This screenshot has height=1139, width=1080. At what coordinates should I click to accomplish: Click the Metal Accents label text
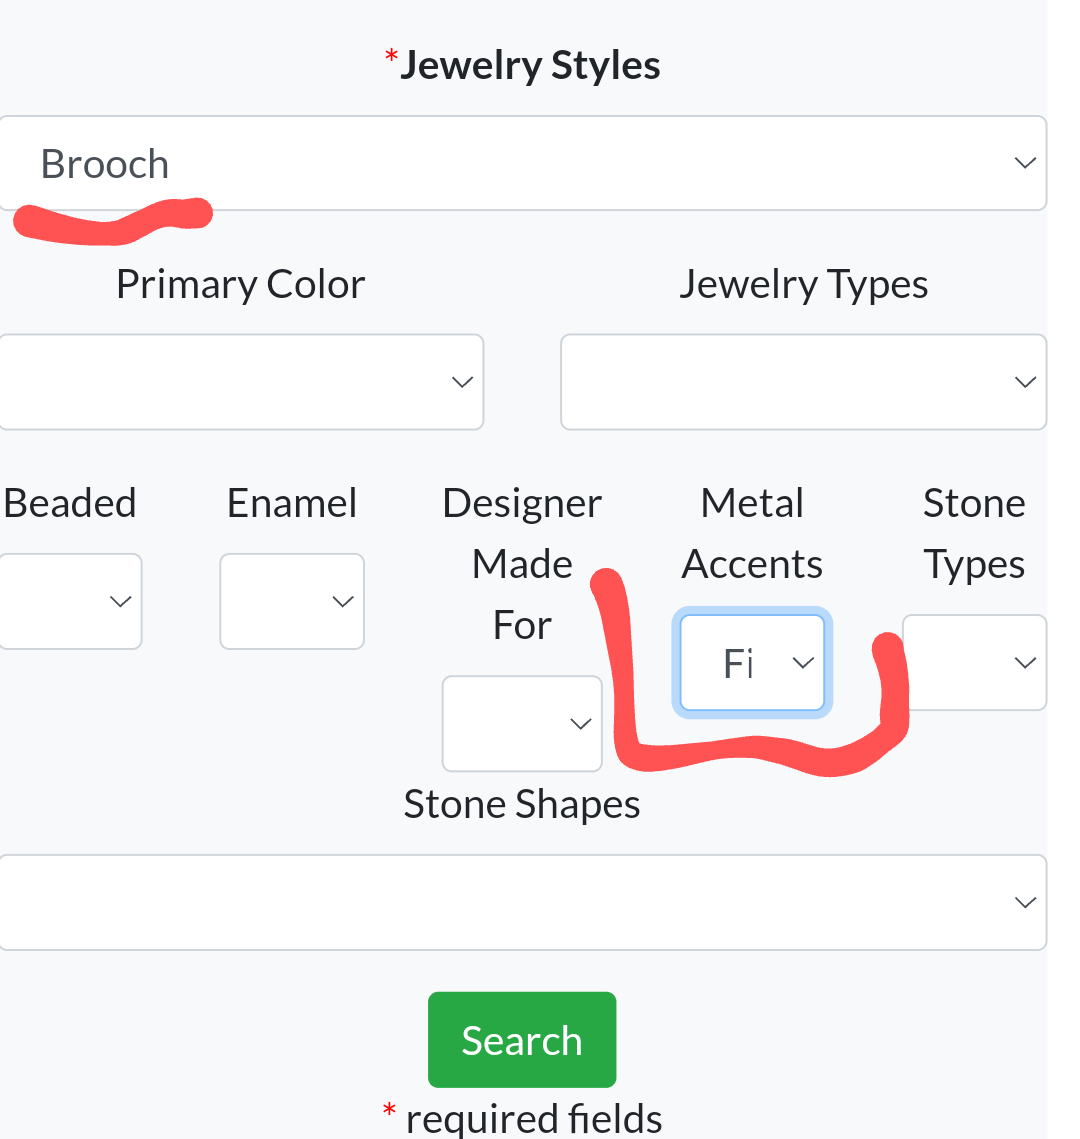point(752,534)
